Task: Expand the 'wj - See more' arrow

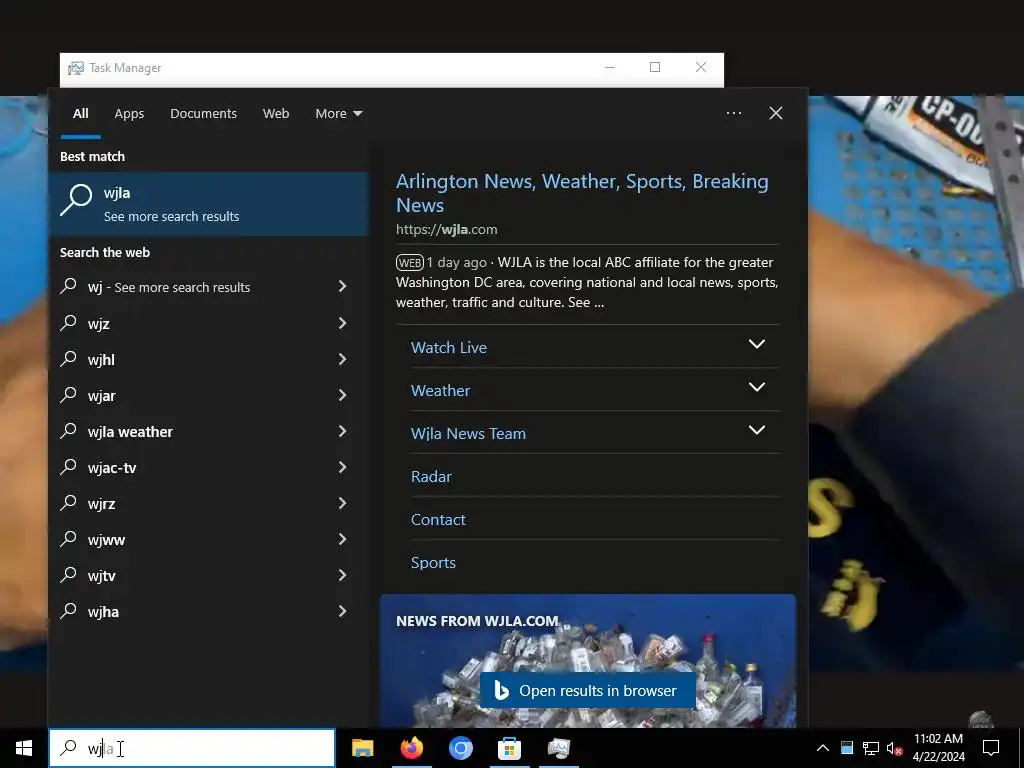Action: tap(342, 286)
